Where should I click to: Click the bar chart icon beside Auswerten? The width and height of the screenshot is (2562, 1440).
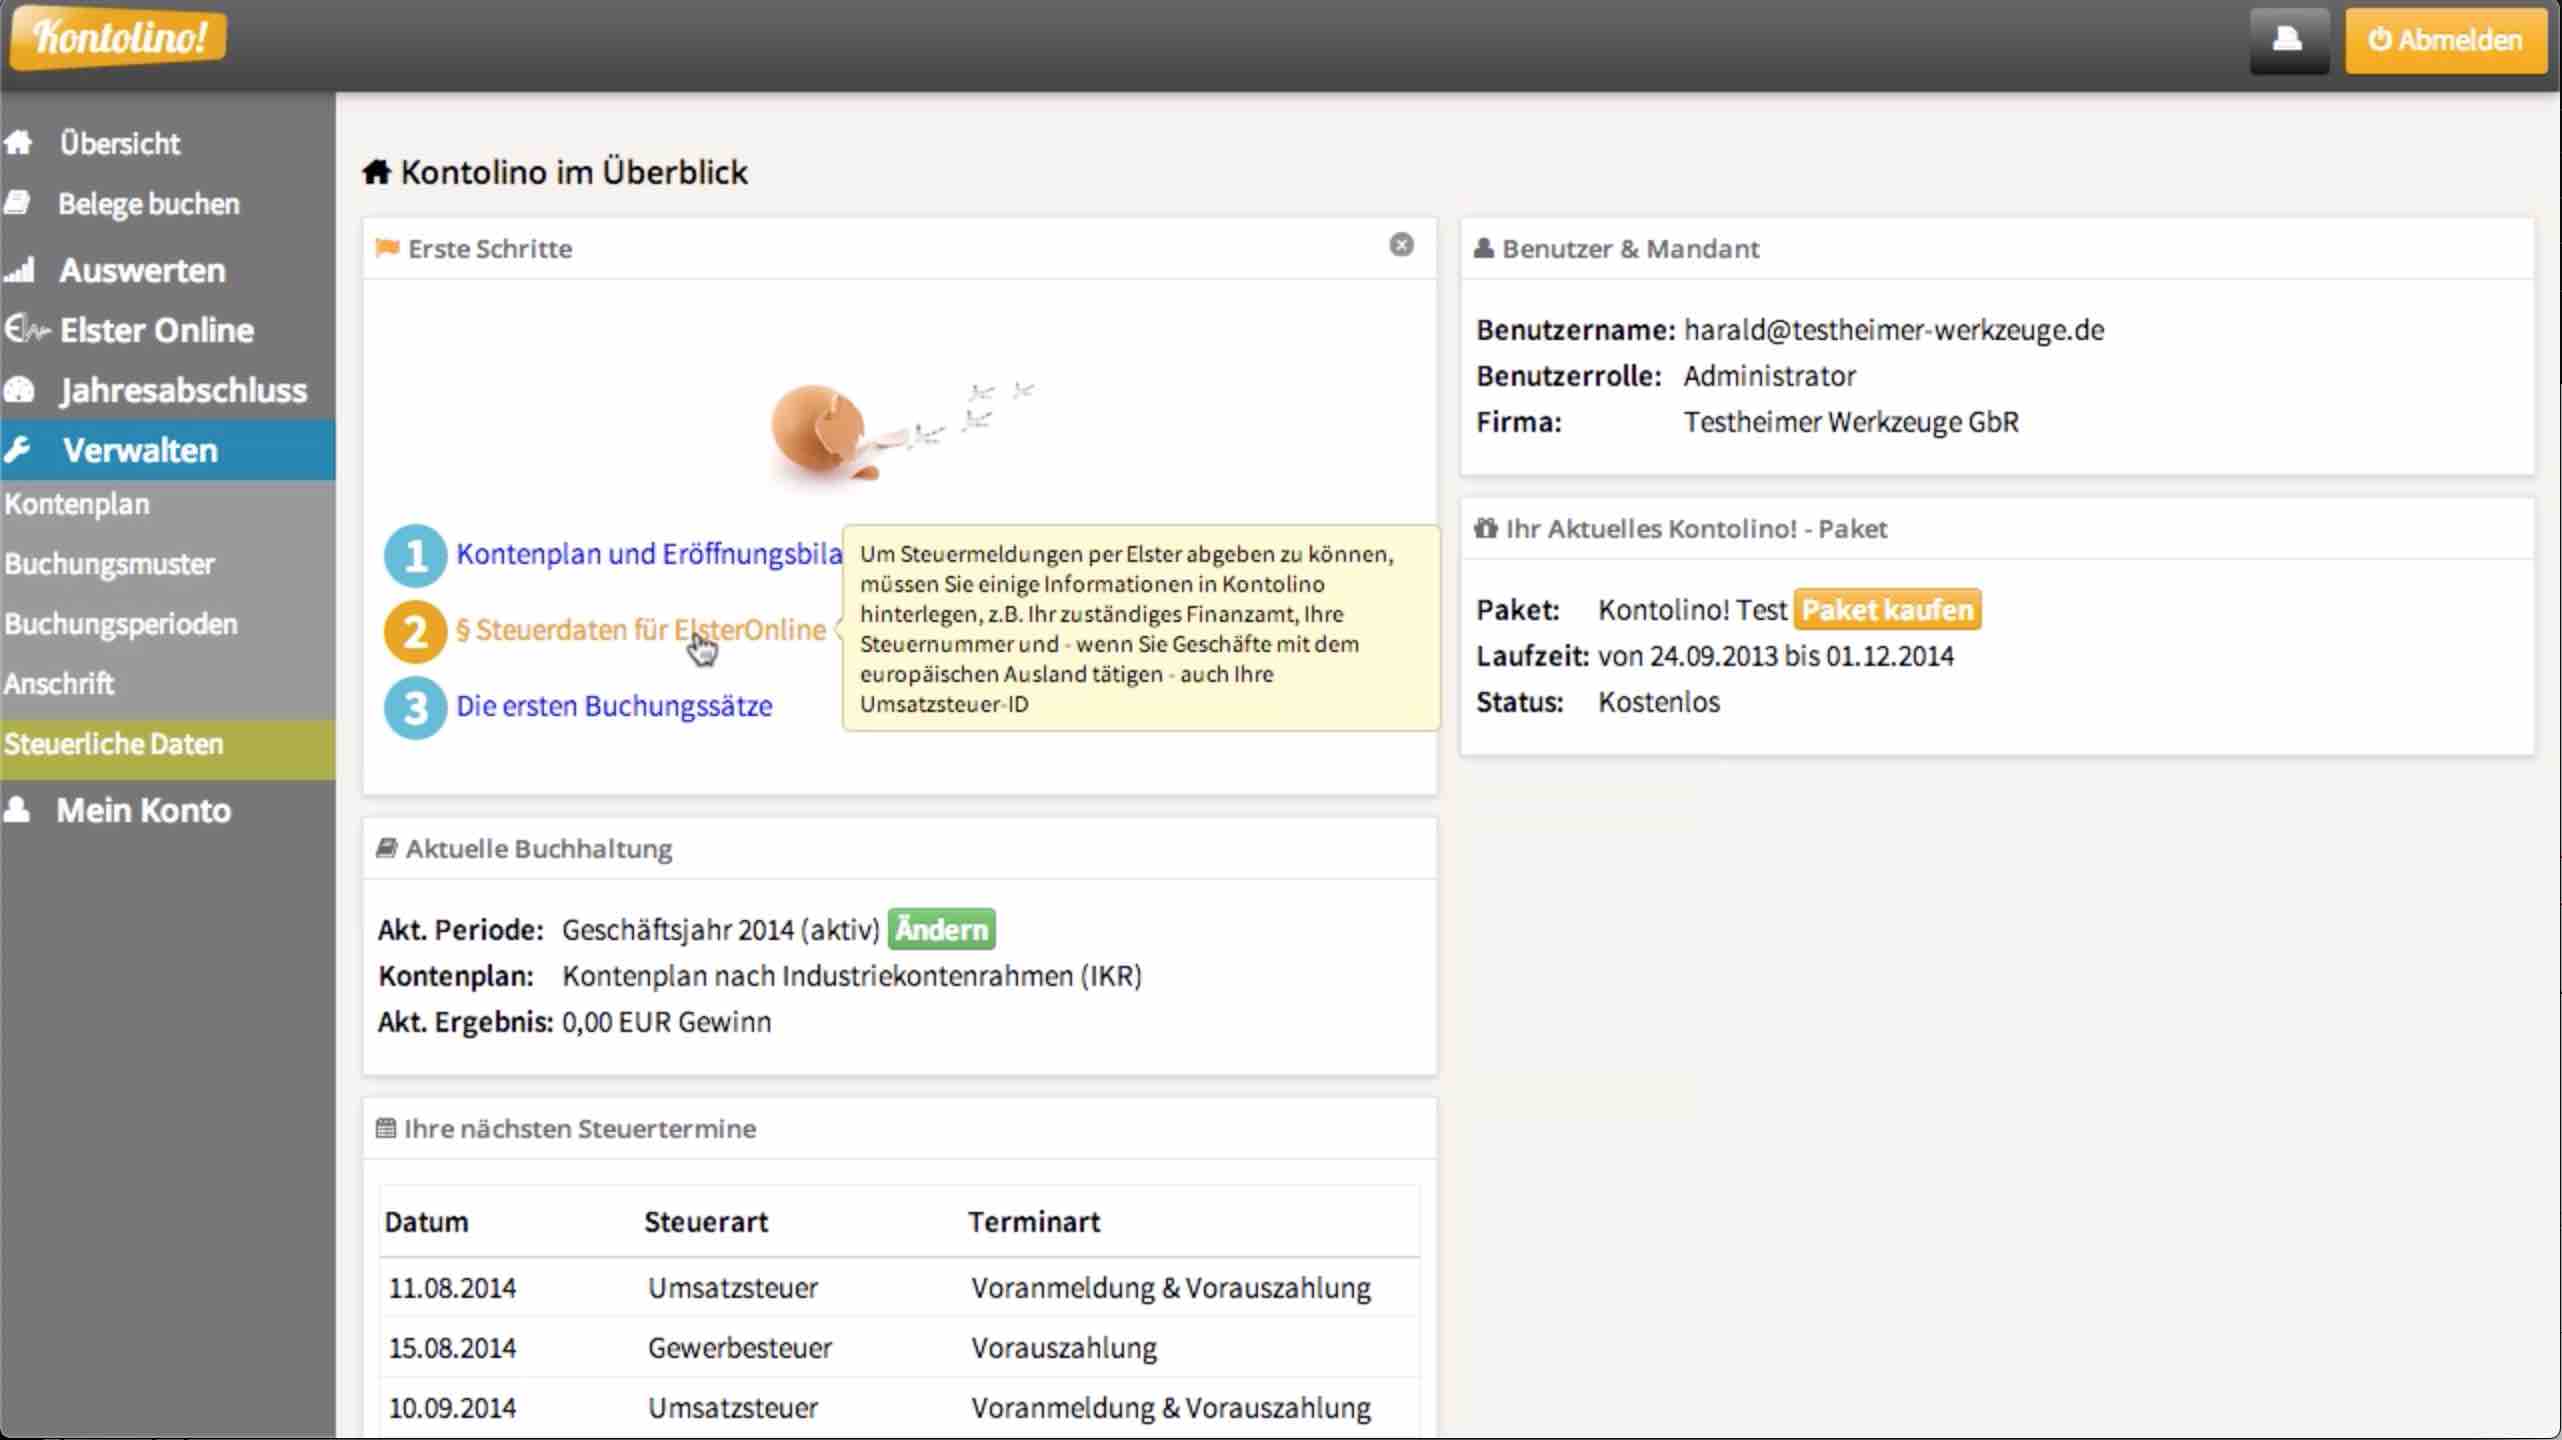click(x=19, y=270)
